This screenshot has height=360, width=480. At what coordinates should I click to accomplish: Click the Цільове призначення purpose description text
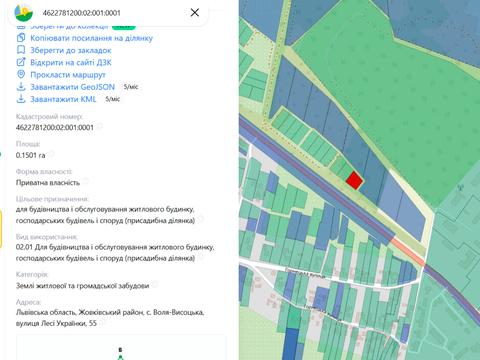click(x=105, y=215)
